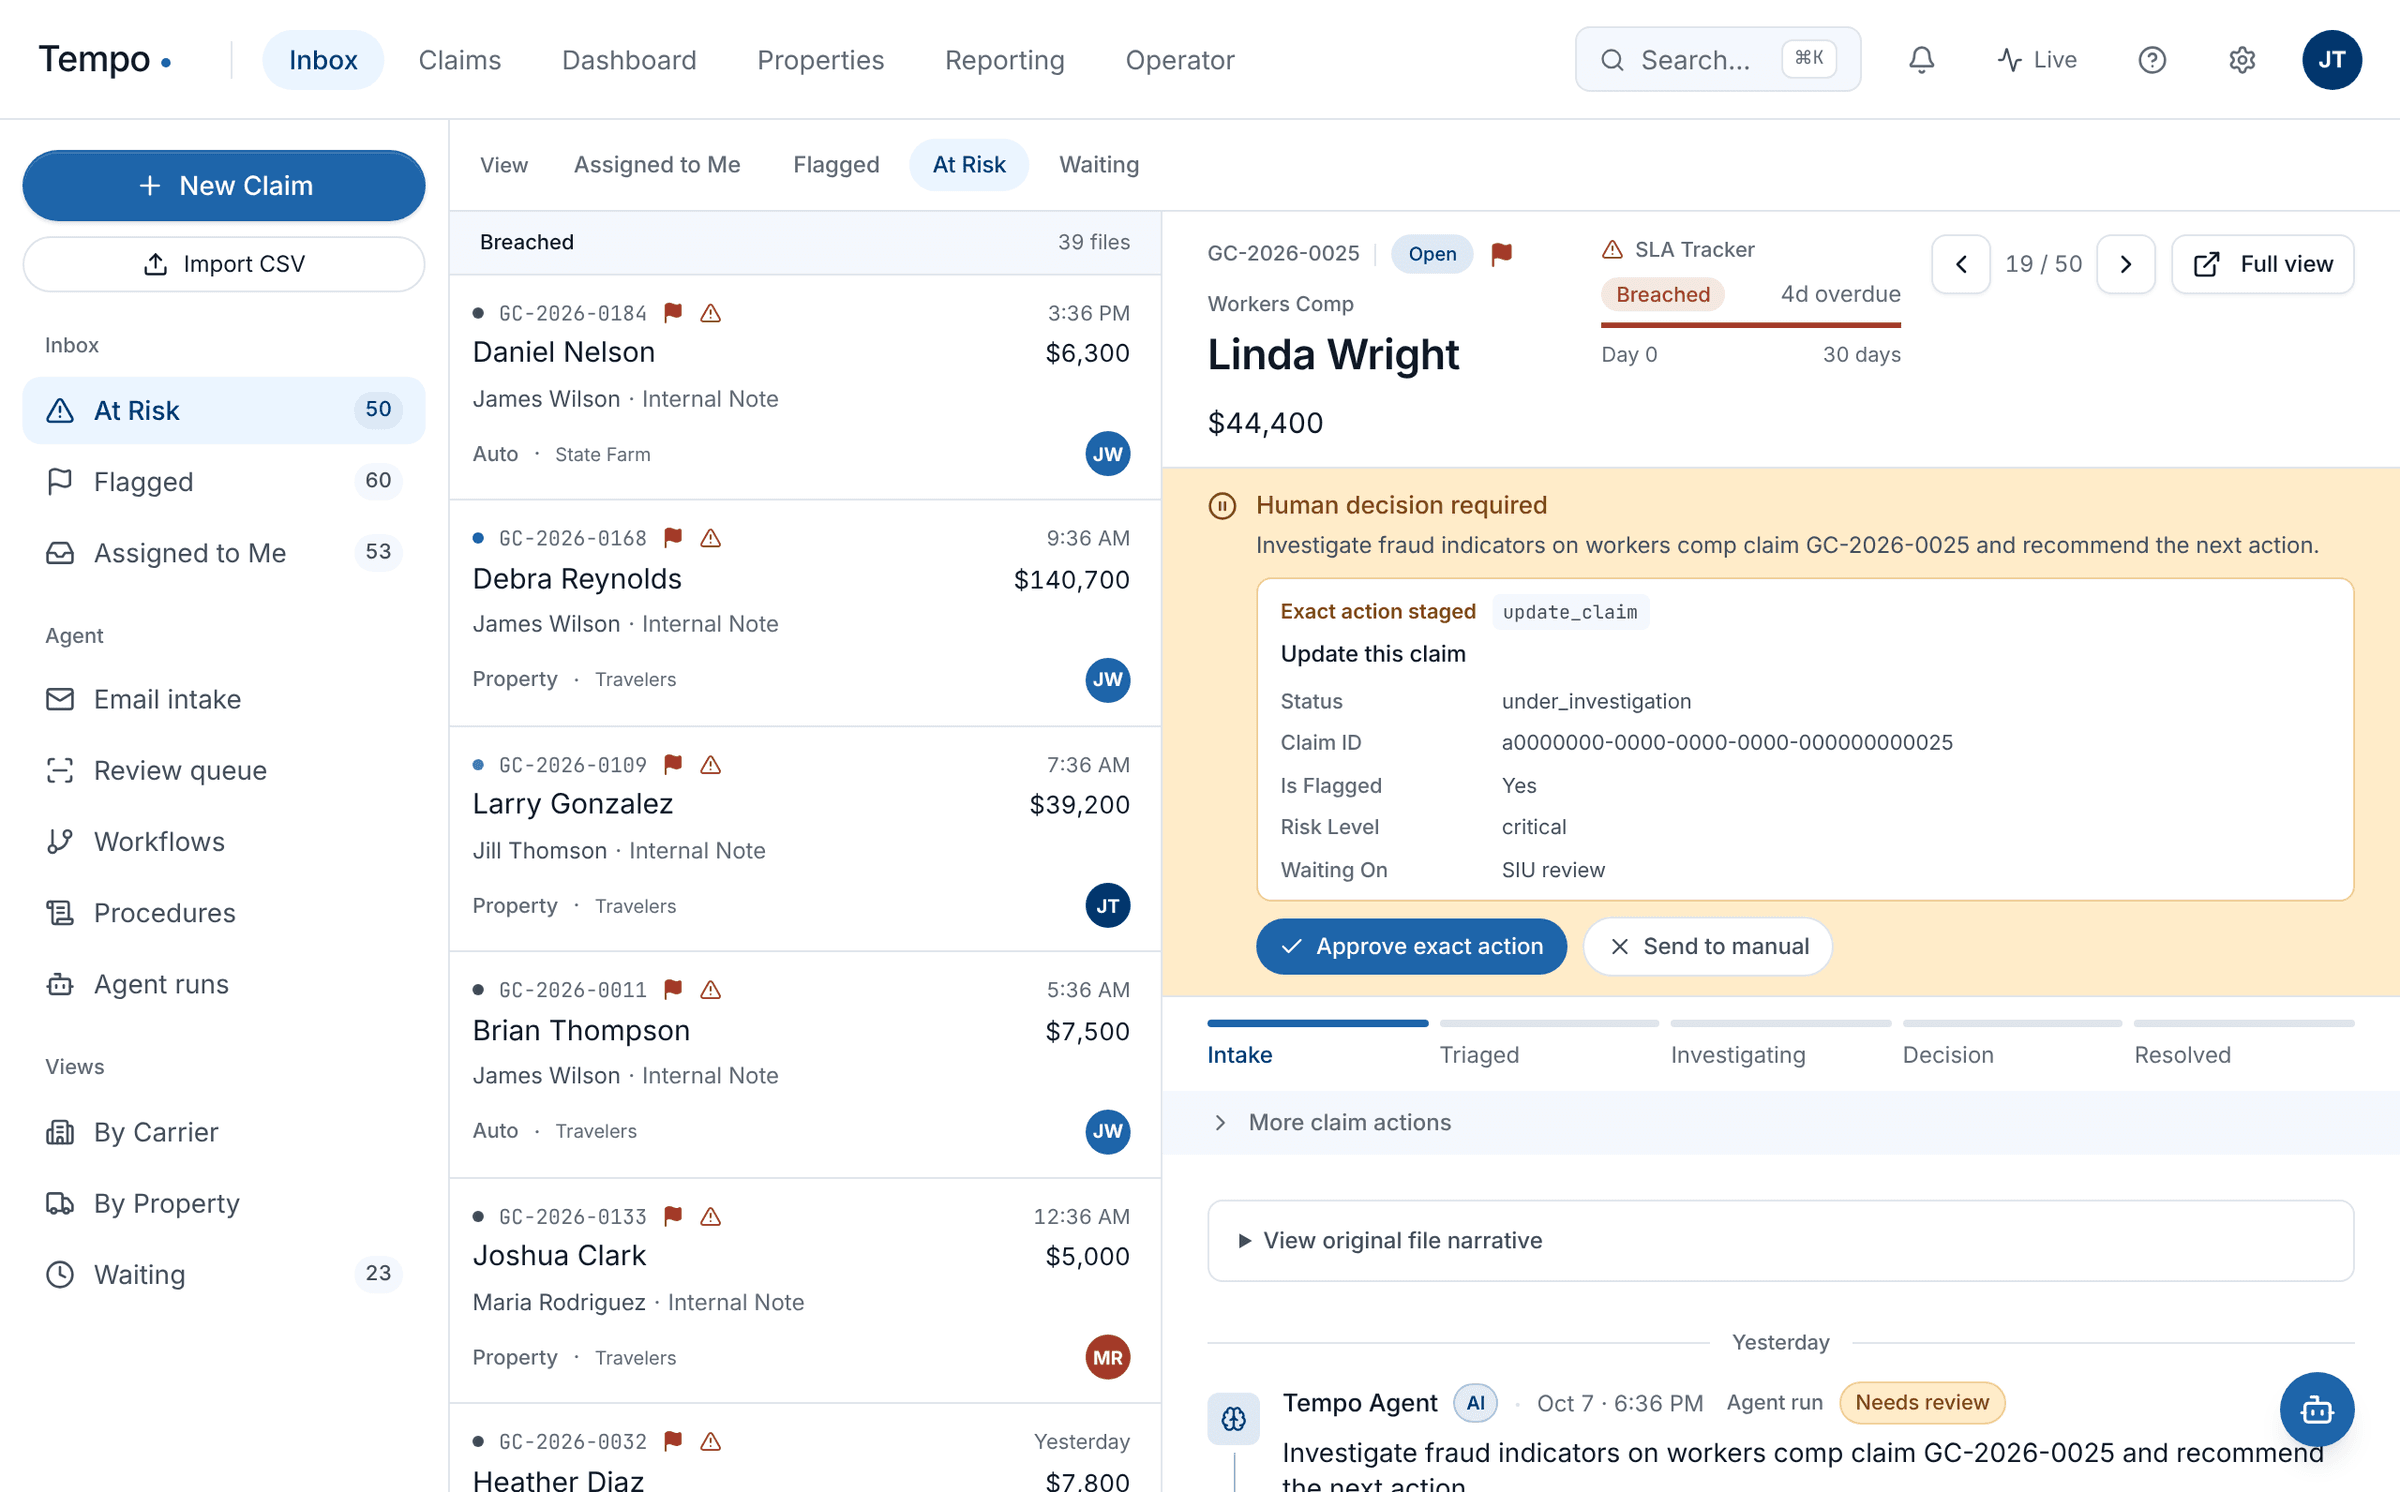2400x1492 pixels.
Task: Open the notifications bell
Action: 1921,60
